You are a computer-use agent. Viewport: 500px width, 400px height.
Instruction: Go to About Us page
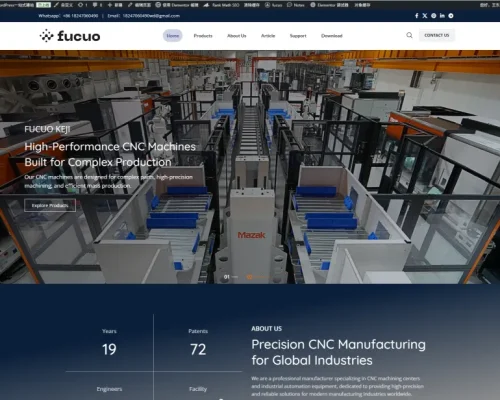[x=237, y=36]
